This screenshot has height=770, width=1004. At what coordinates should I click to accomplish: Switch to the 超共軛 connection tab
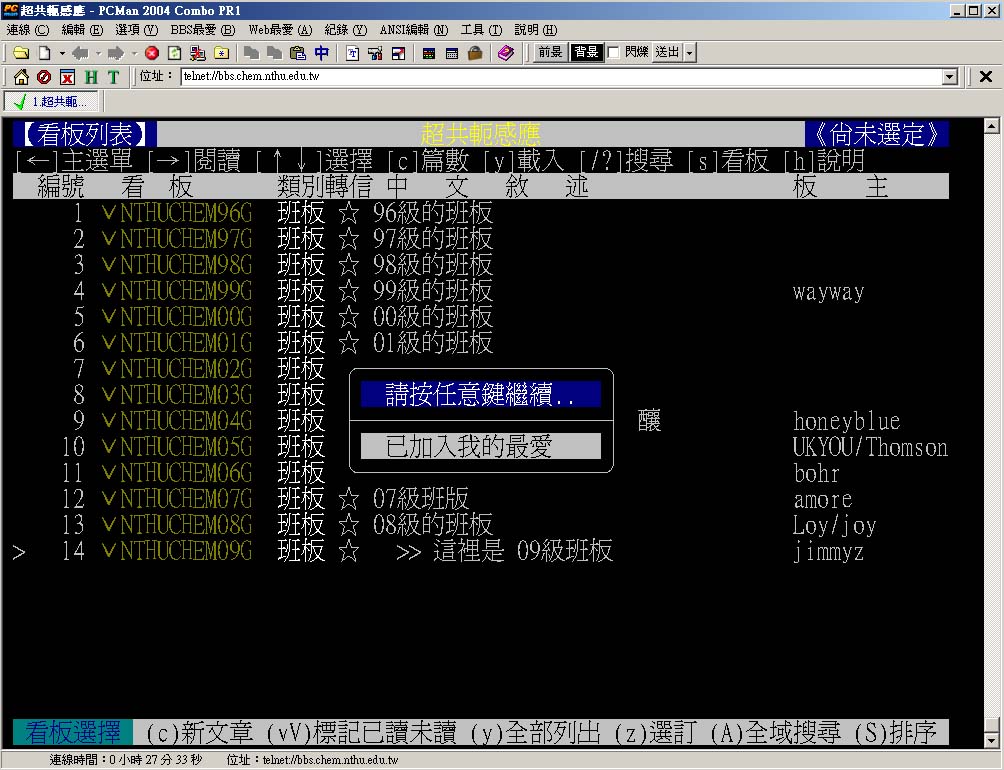(50, 102)
